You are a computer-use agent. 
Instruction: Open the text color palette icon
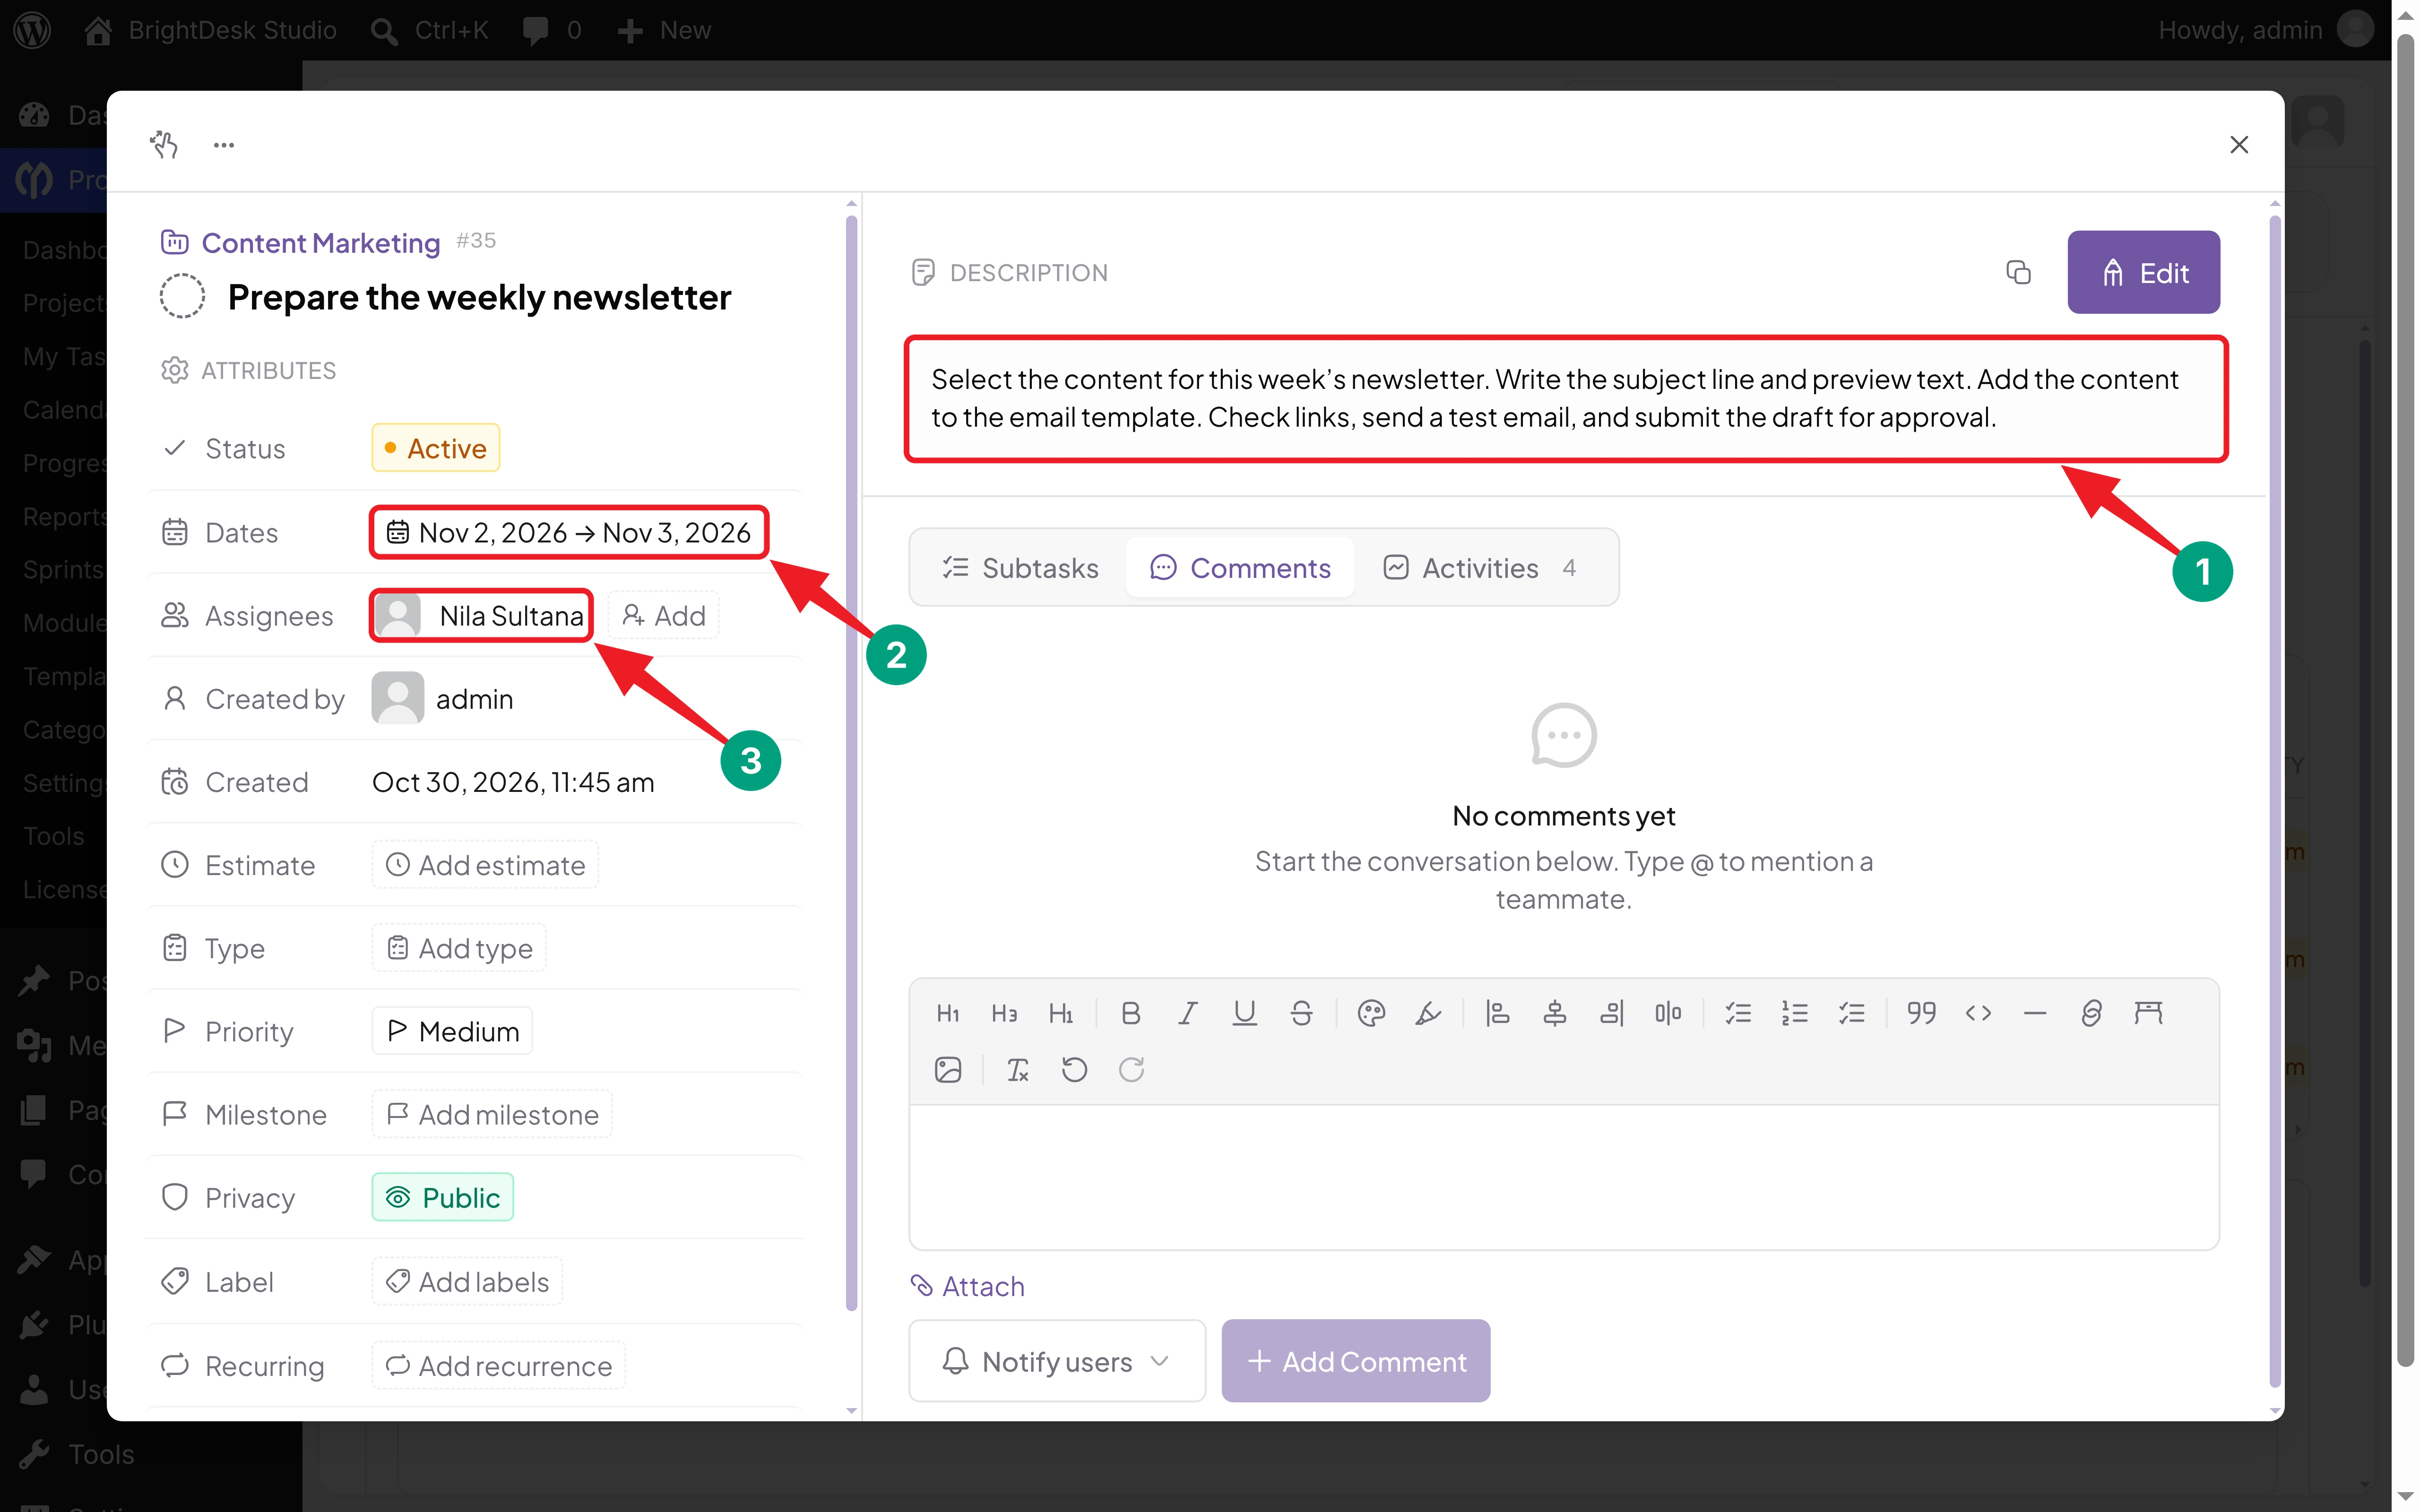pyautogui.click(x=1371, y=1013)
